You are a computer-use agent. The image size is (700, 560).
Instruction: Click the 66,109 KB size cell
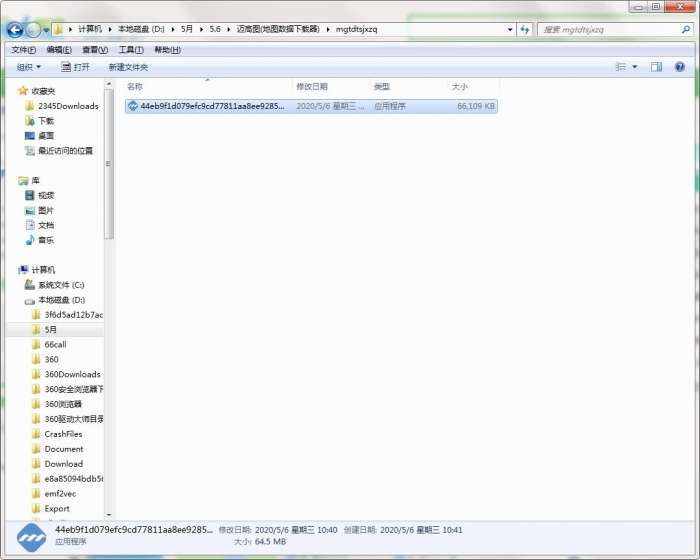[476, 106]
